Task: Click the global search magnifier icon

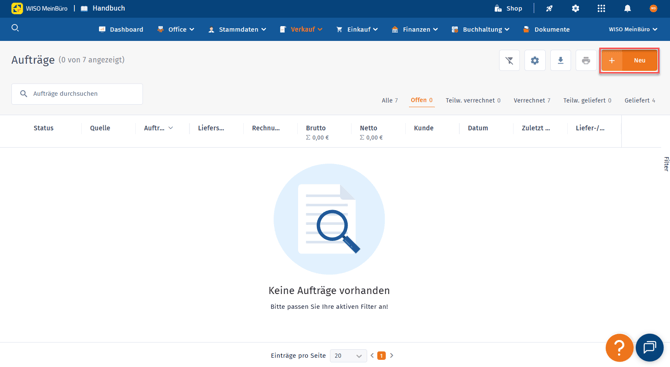Action: click(x=15, y=28)
